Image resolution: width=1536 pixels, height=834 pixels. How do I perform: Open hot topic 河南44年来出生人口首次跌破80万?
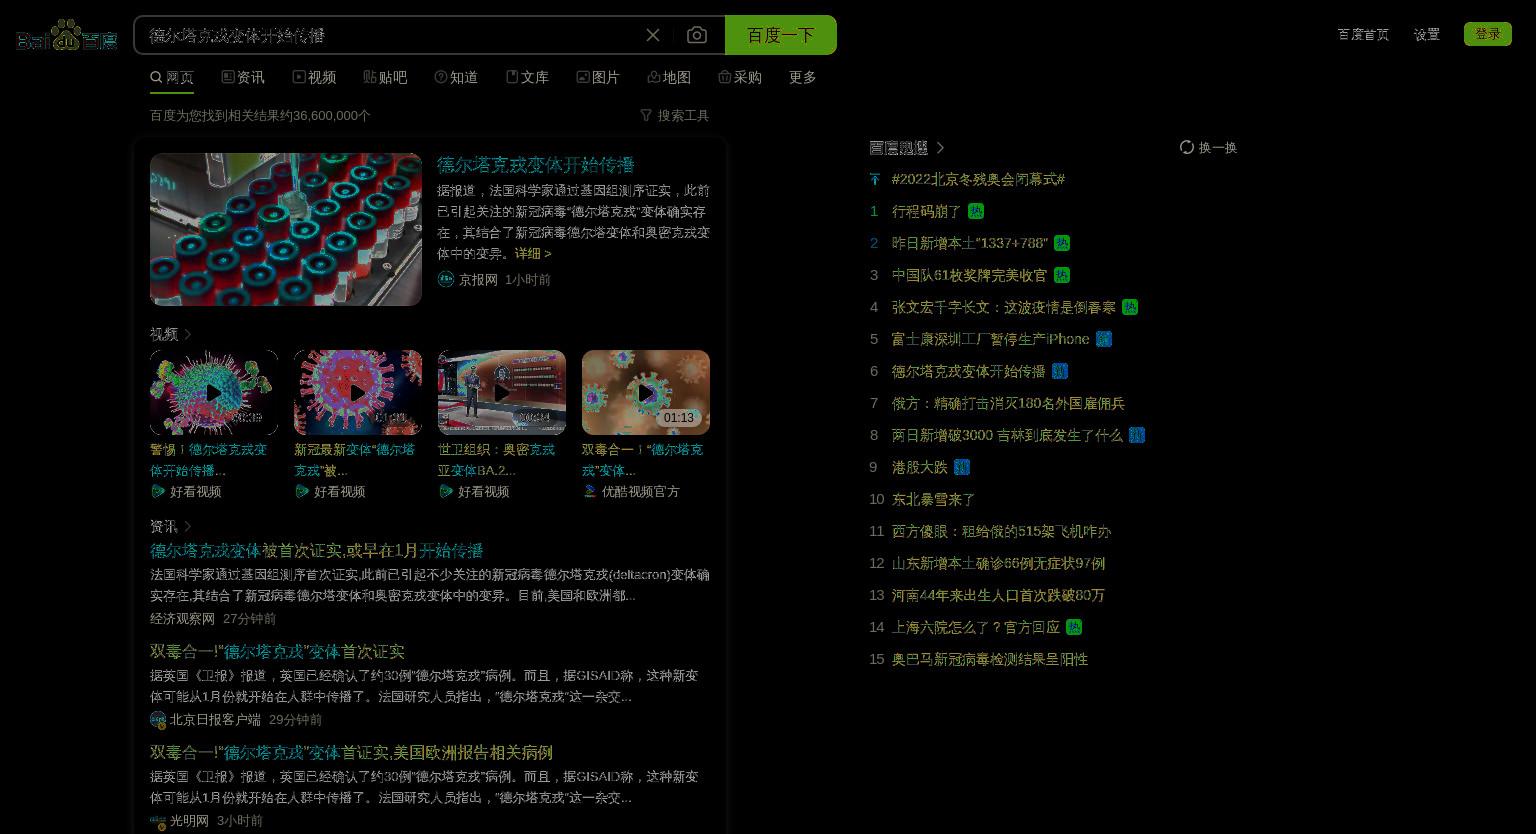998,595
